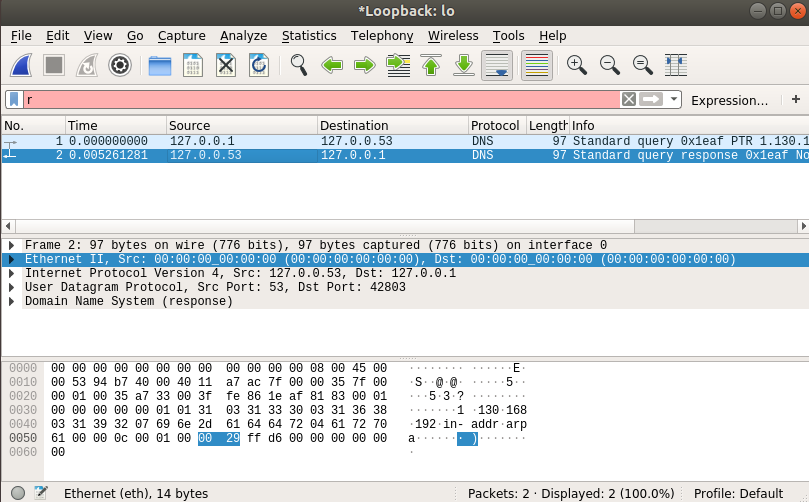The width and height of the screenshot is (809, 502).
Task: Open recent filter history dropdown
Action: click(x=673, y=99)
